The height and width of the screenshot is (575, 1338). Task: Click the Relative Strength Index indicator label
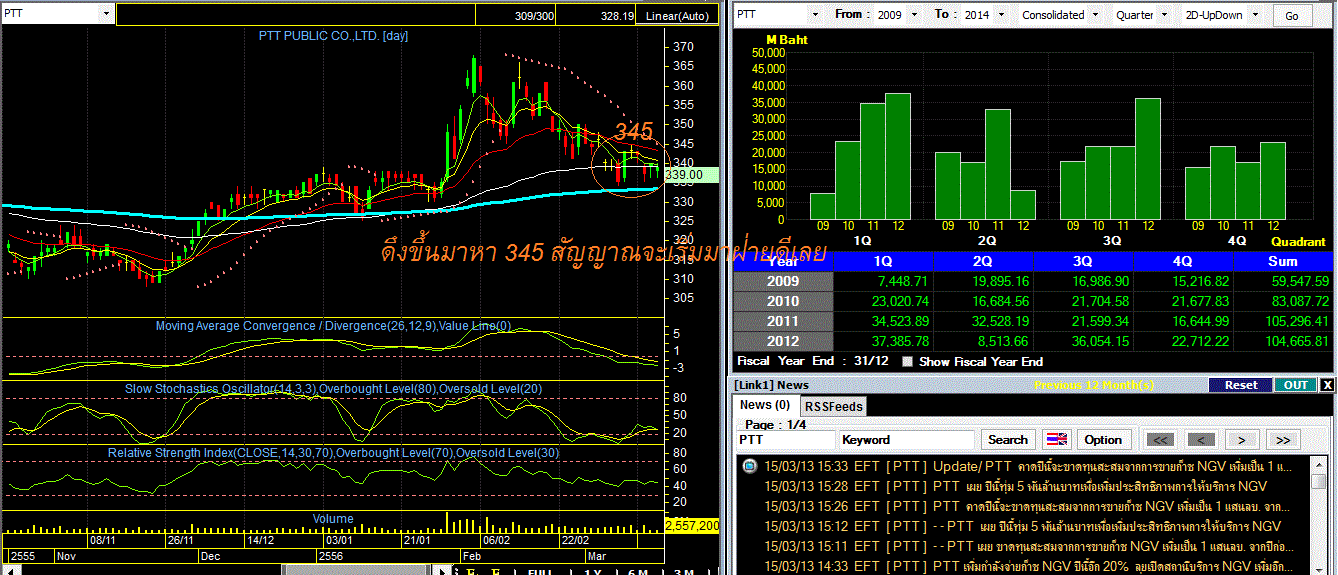click(x=333, y=453)
